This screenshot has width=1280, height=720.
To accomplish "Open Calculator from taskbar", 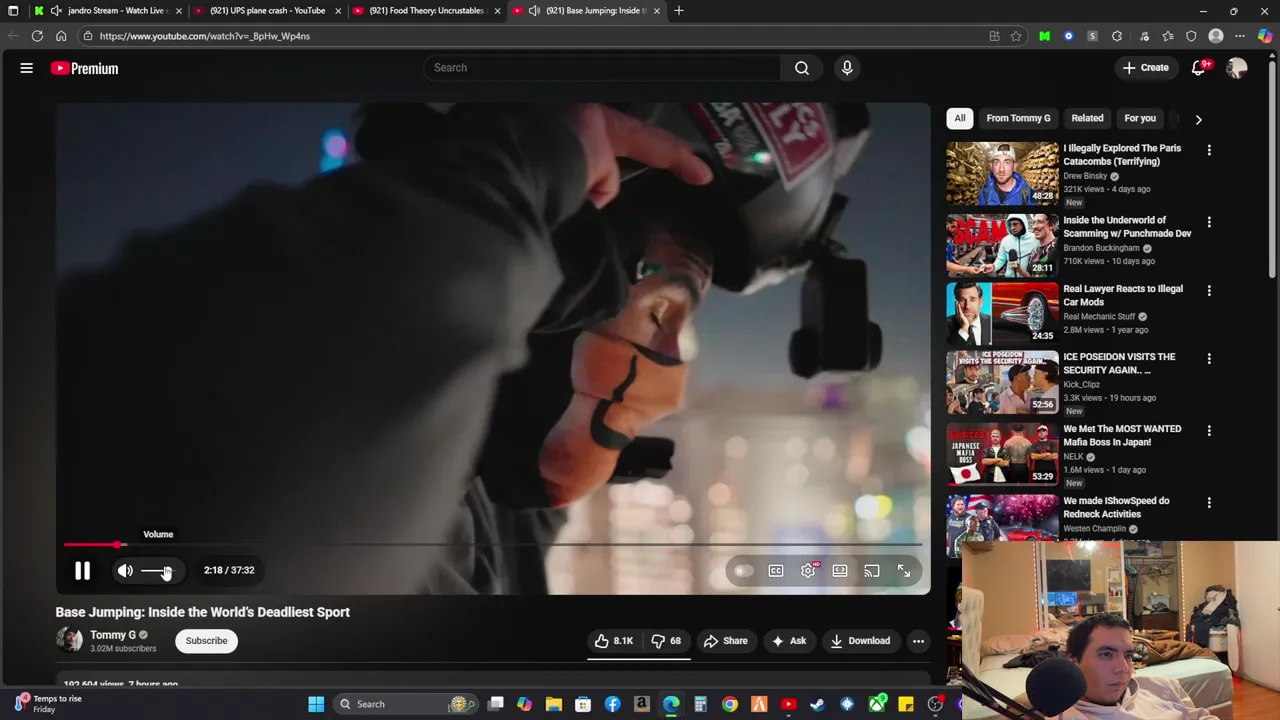I will click(700, 704).
